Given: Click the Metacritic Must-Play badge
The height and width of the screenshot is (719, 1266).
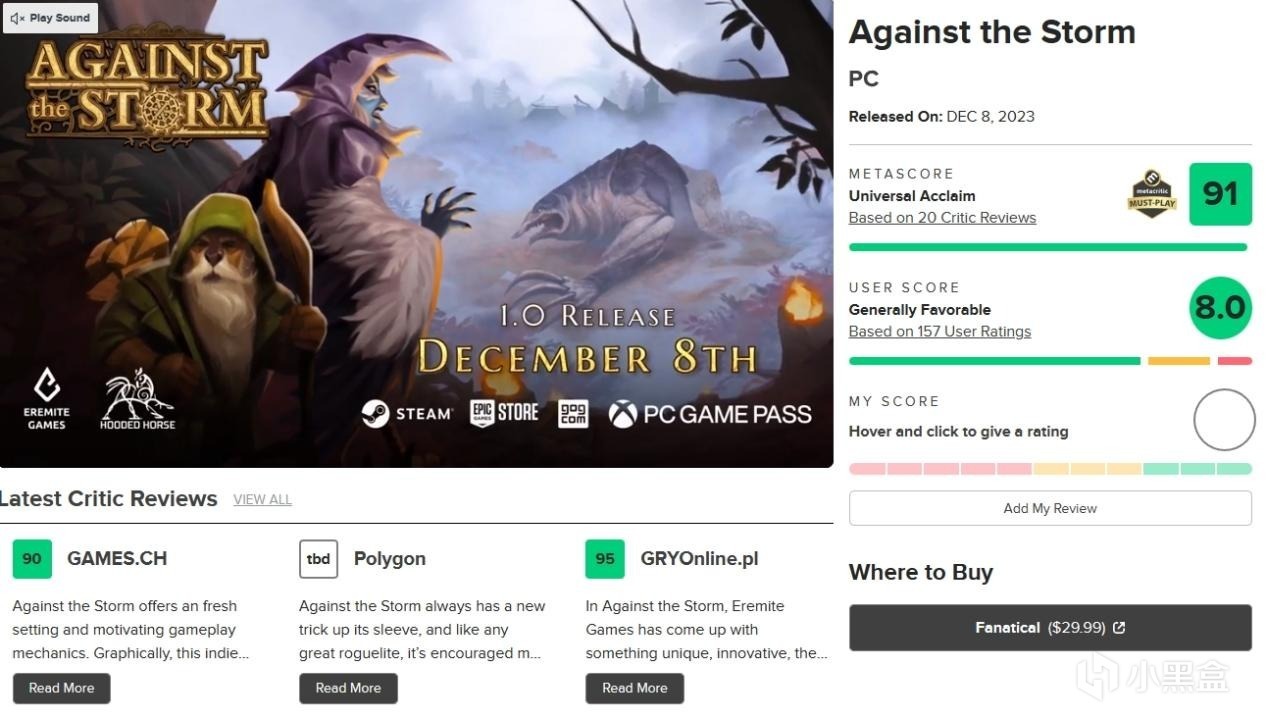Looking at the screenshot, I should pos(1152,194).
